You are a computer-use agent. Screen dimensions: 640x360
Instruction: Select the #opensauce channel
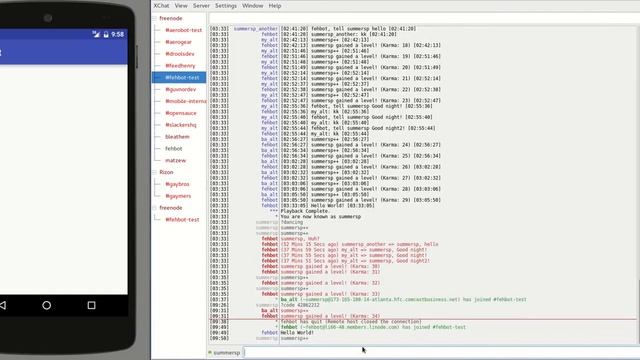(181, 113)
